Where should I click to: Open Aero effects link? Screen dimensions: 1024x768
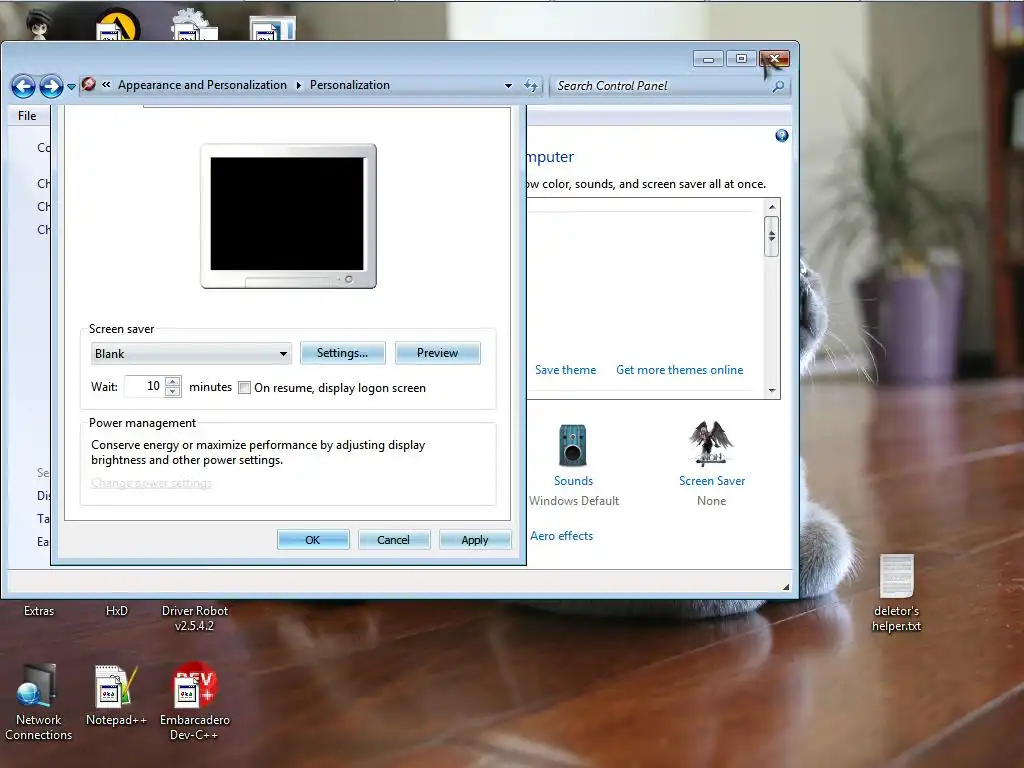(562, 536)
